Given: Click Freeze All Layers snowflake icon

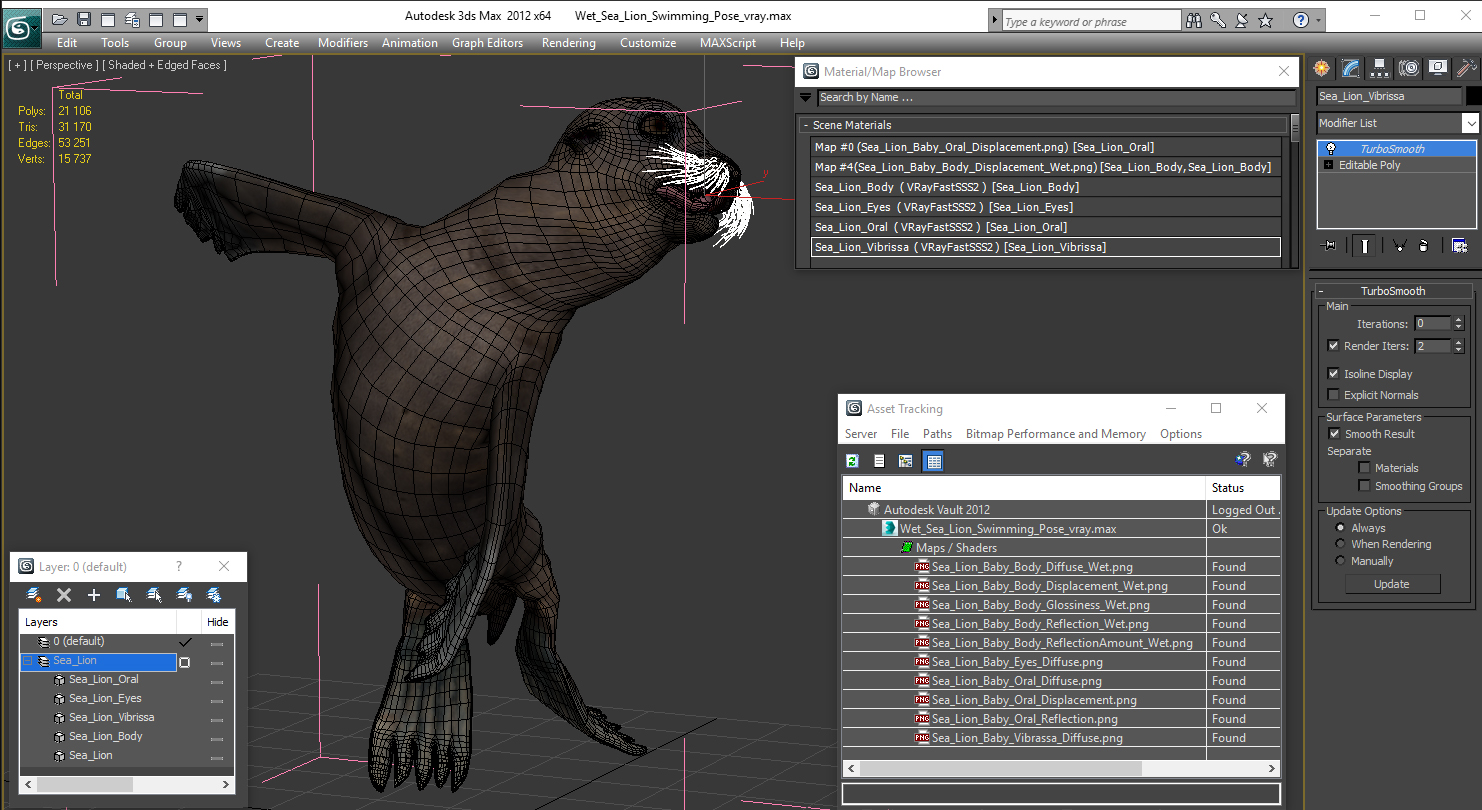Looking at the screenshot, I should point(214,595).
